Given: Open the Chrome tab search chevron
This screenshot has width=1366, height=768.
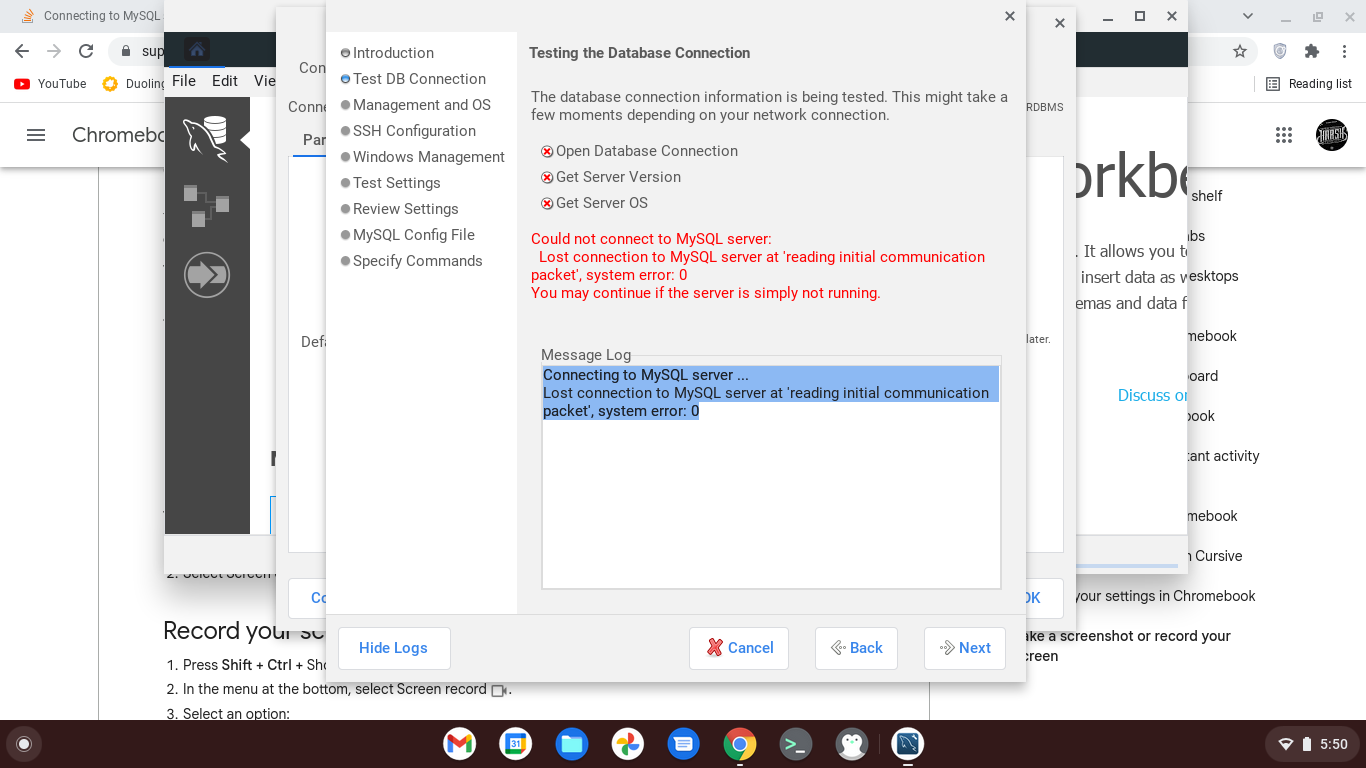Looking at the screenshot, I should pos(1248,16).
